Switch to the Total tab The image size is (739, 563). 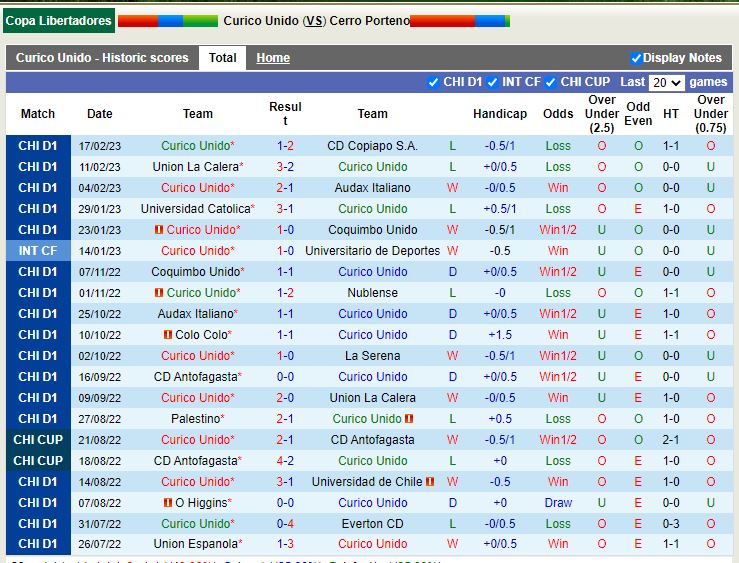222,58
